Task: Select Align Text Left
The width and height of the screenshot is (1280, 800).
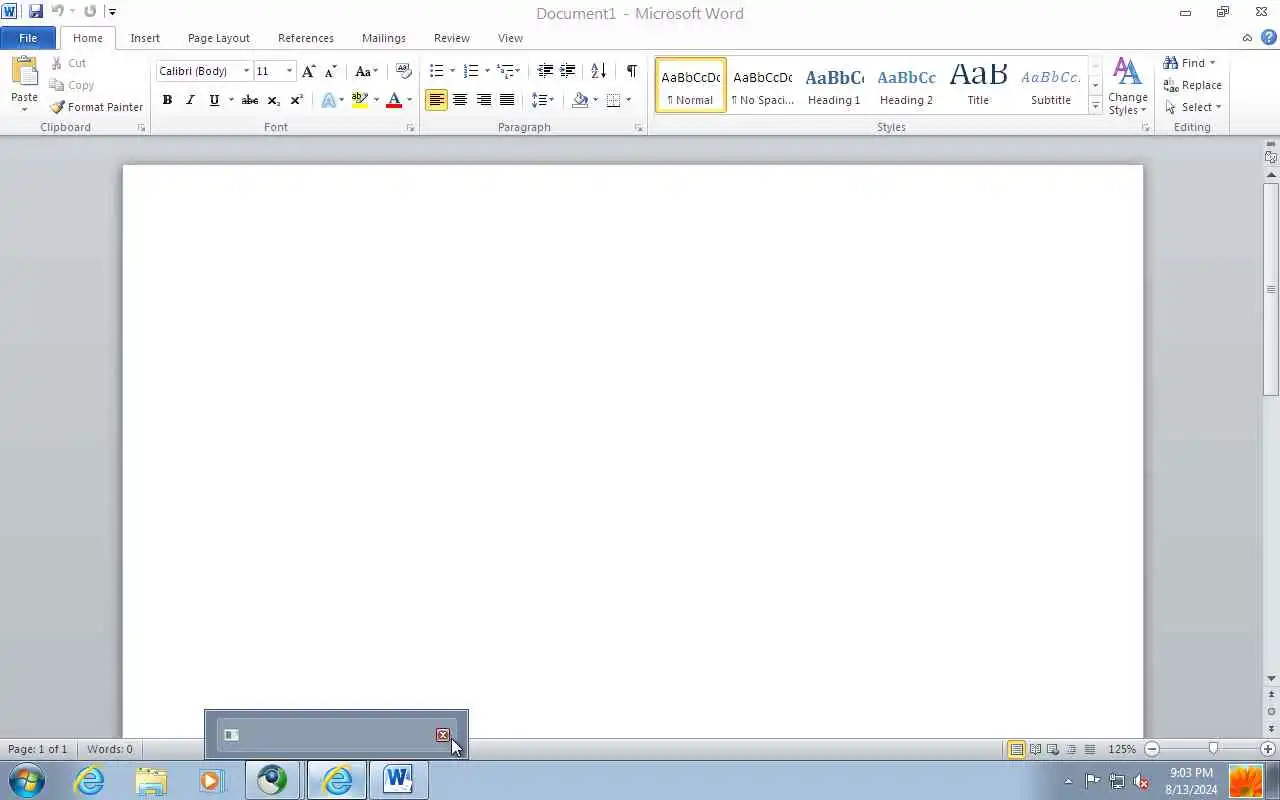Action: 436,100
